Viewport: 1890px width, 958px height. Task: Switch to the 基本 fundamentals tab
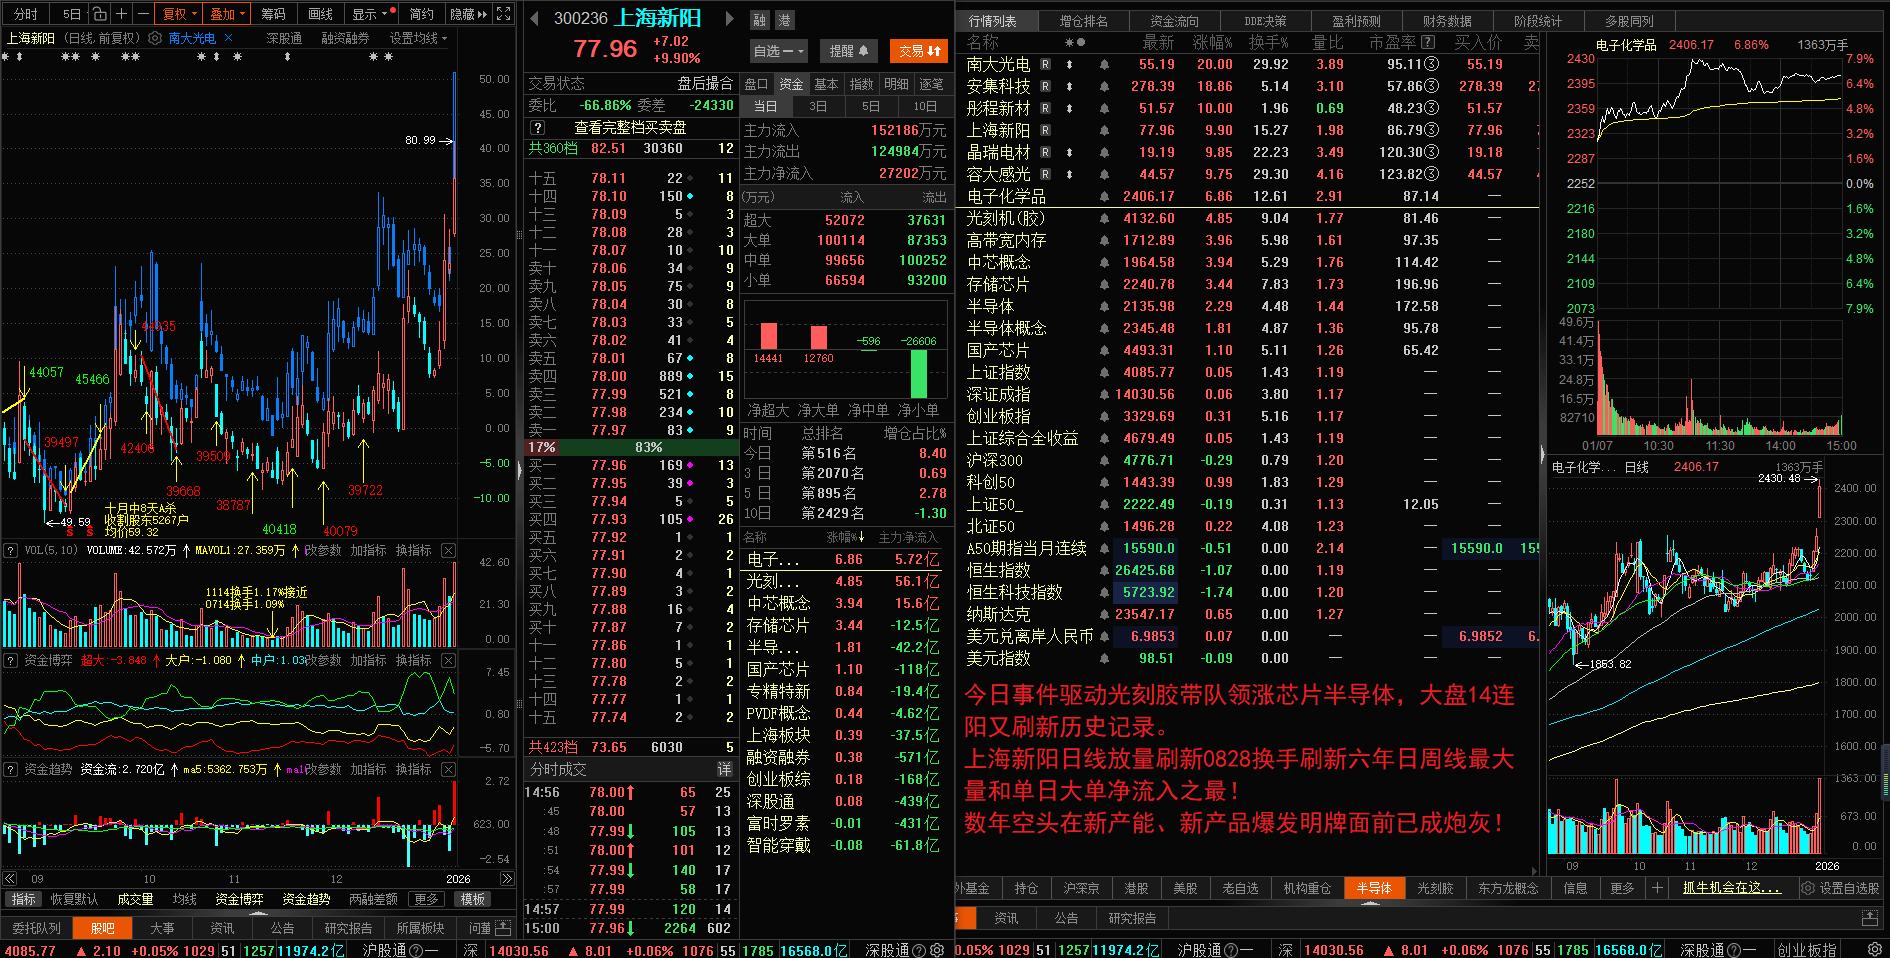tap(826, 84)
